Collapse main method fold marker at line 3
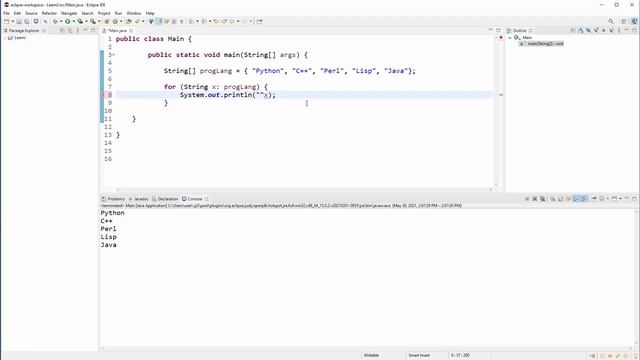 pos(114,55)
